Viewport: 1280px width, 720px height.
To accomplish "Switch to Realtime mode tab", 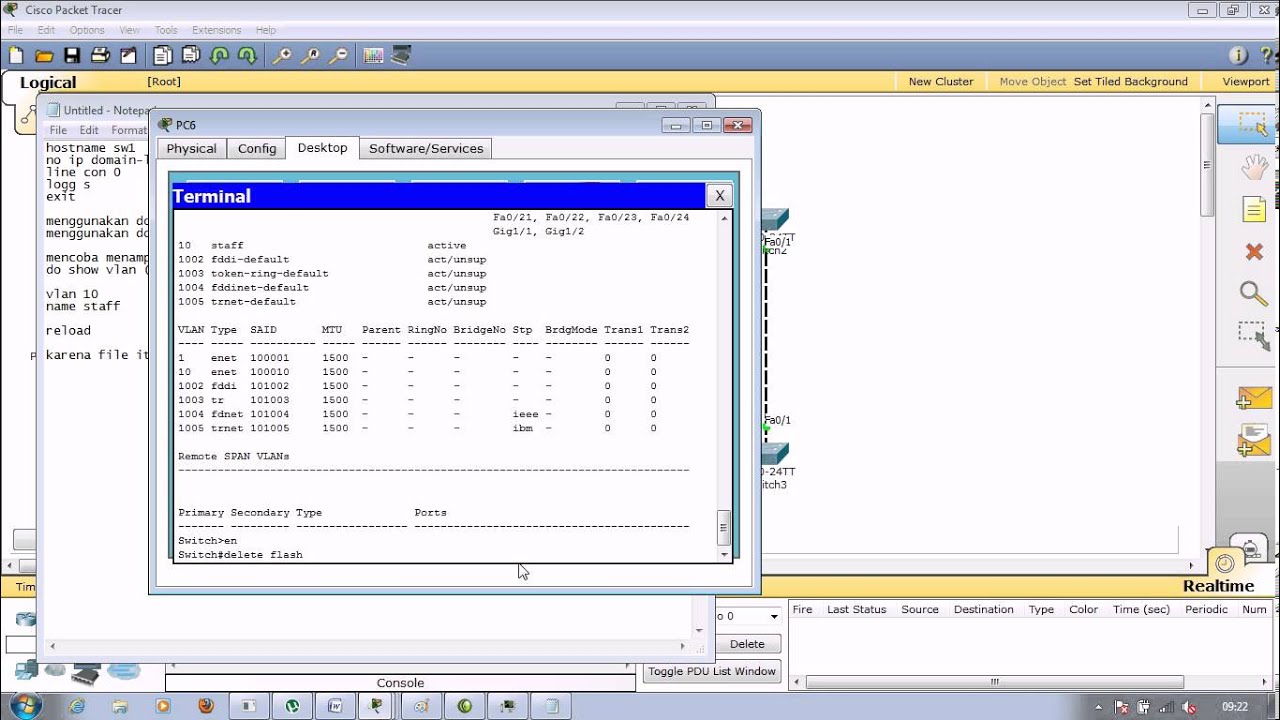I will tap(1218, 586).
